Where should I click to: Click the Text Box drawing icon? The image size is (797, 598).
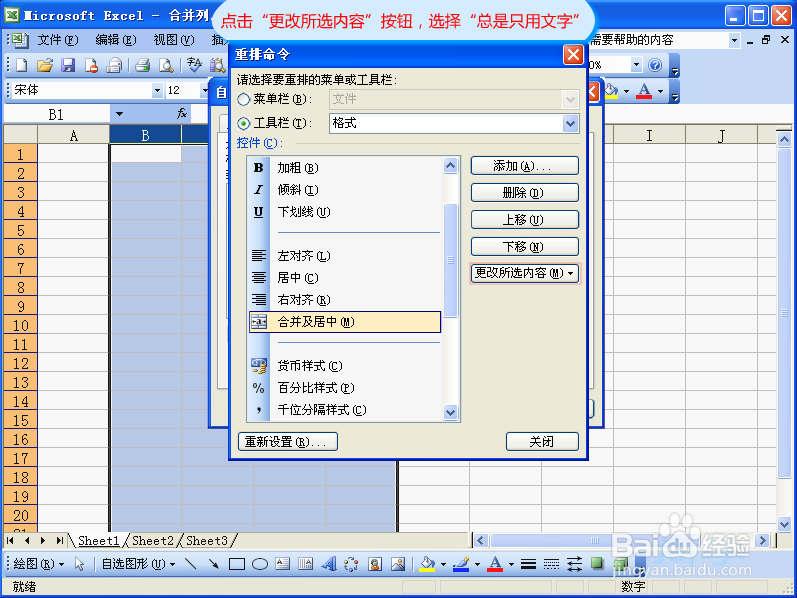[x=283, y=564]
